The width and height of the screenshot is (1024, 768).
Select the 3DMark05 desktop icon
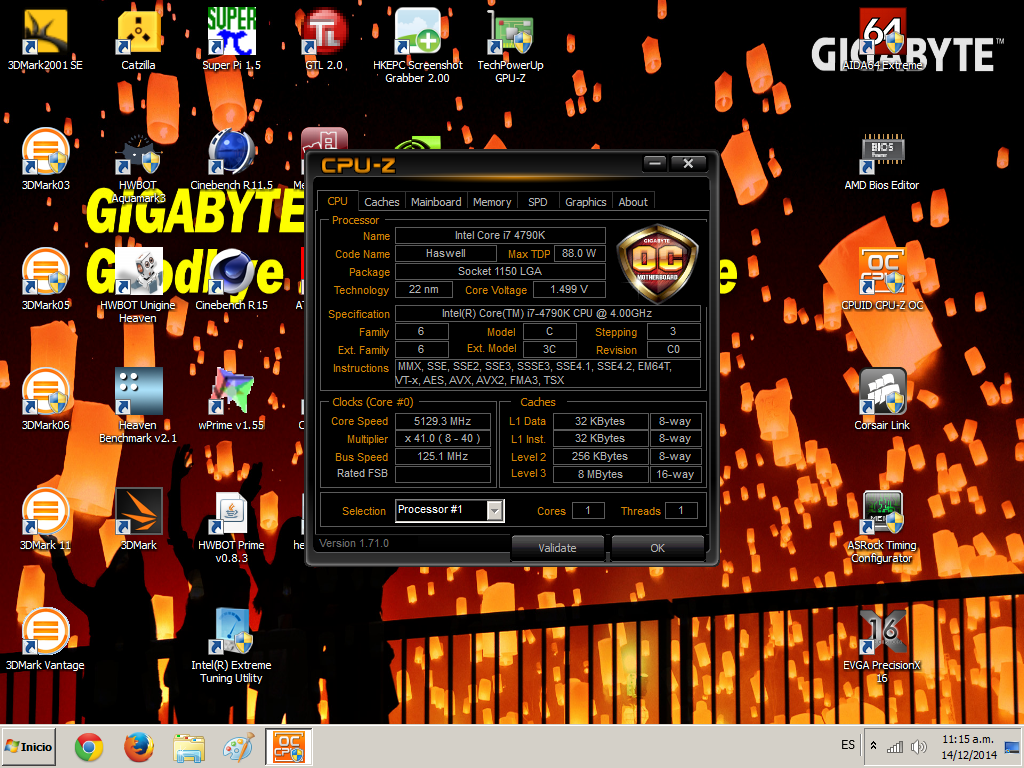[45, 280]
